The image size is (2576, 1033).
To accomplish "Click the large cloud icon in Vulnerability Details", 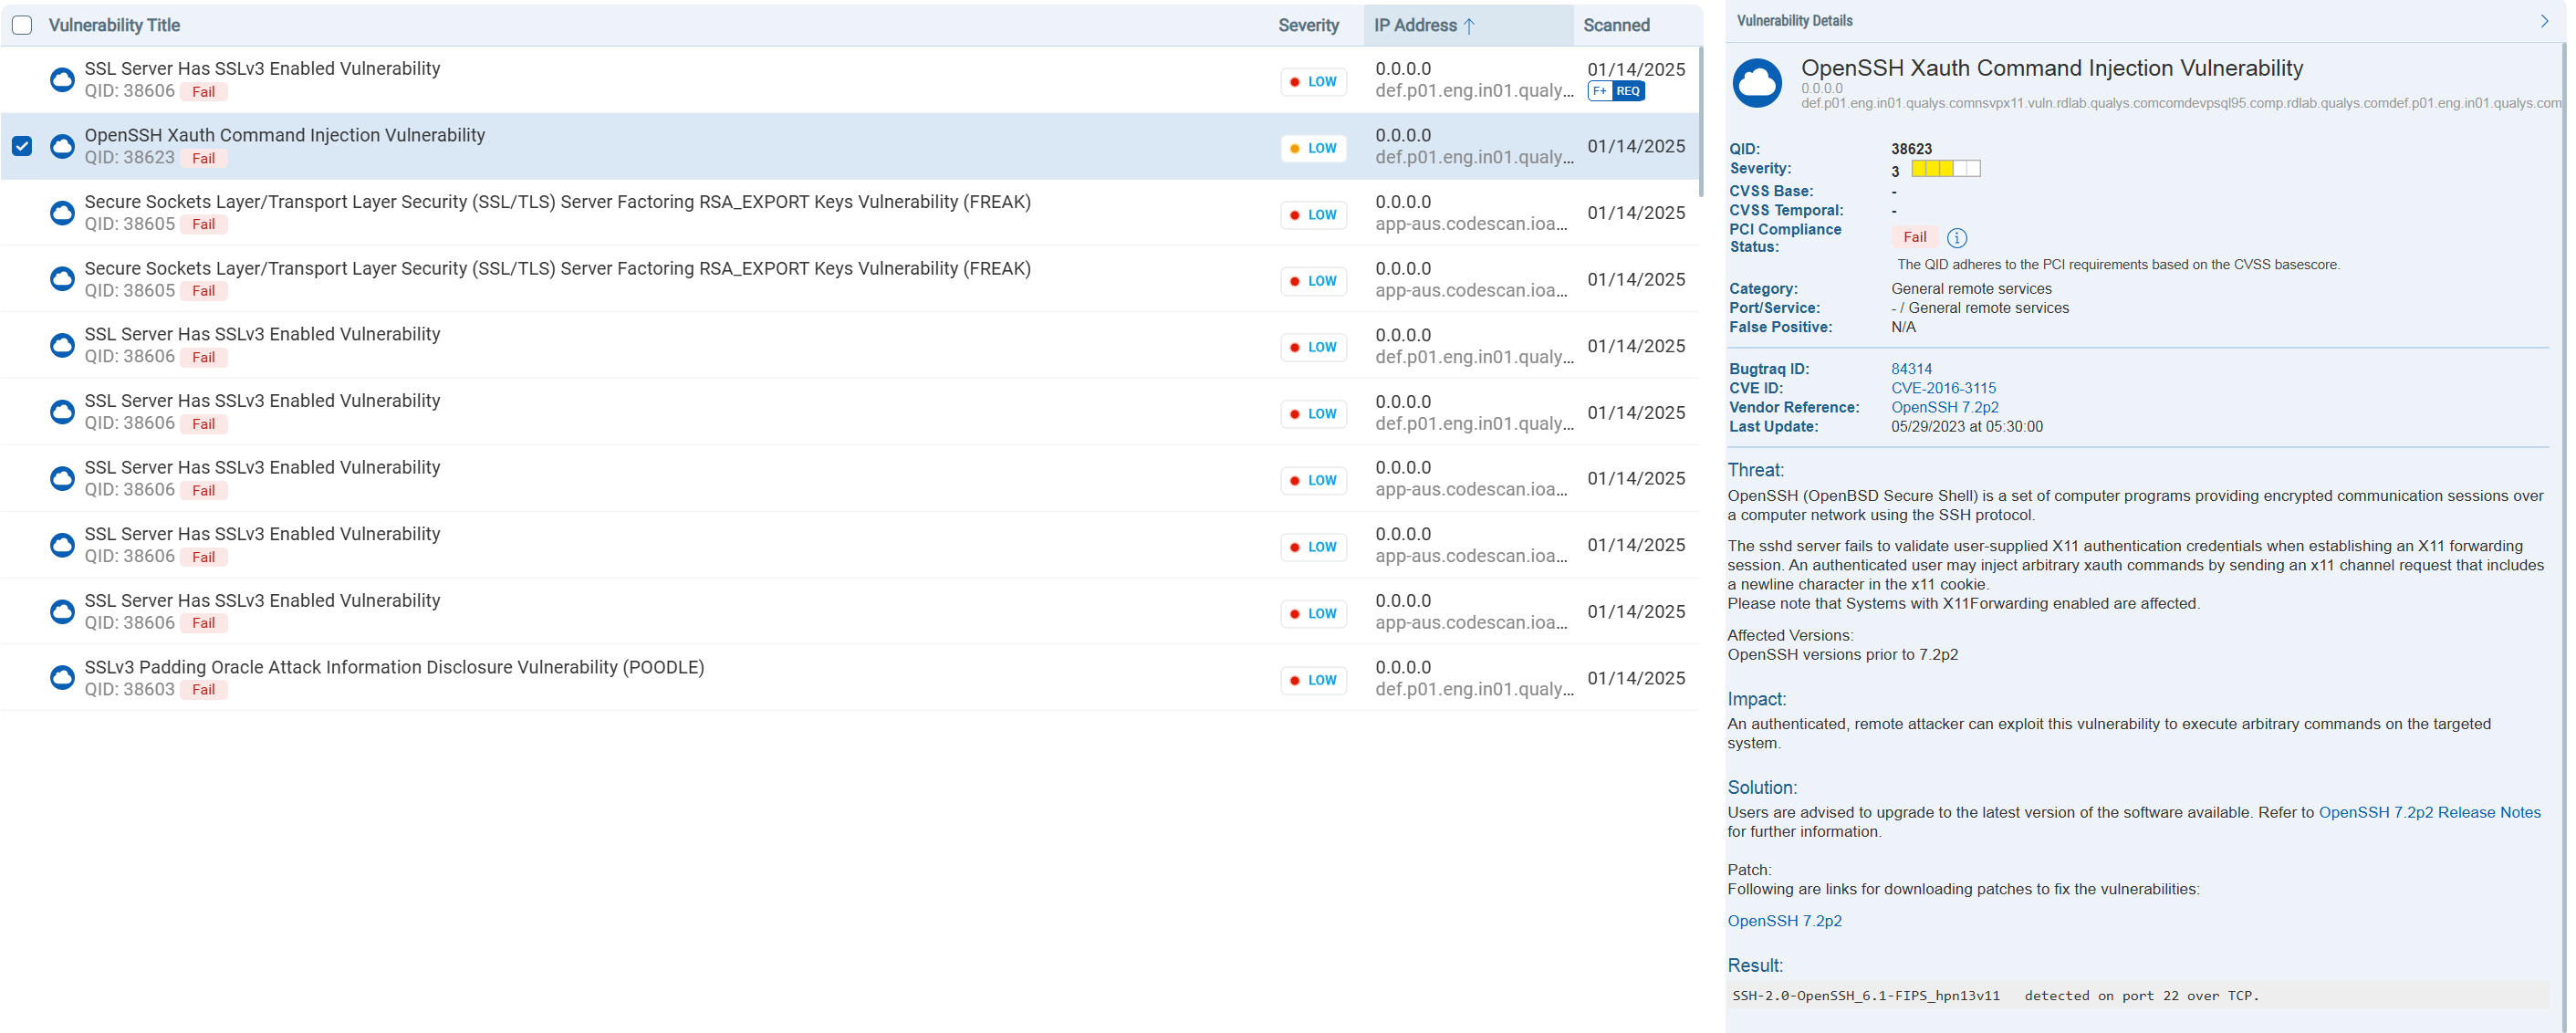I will tap(1757, 83).
